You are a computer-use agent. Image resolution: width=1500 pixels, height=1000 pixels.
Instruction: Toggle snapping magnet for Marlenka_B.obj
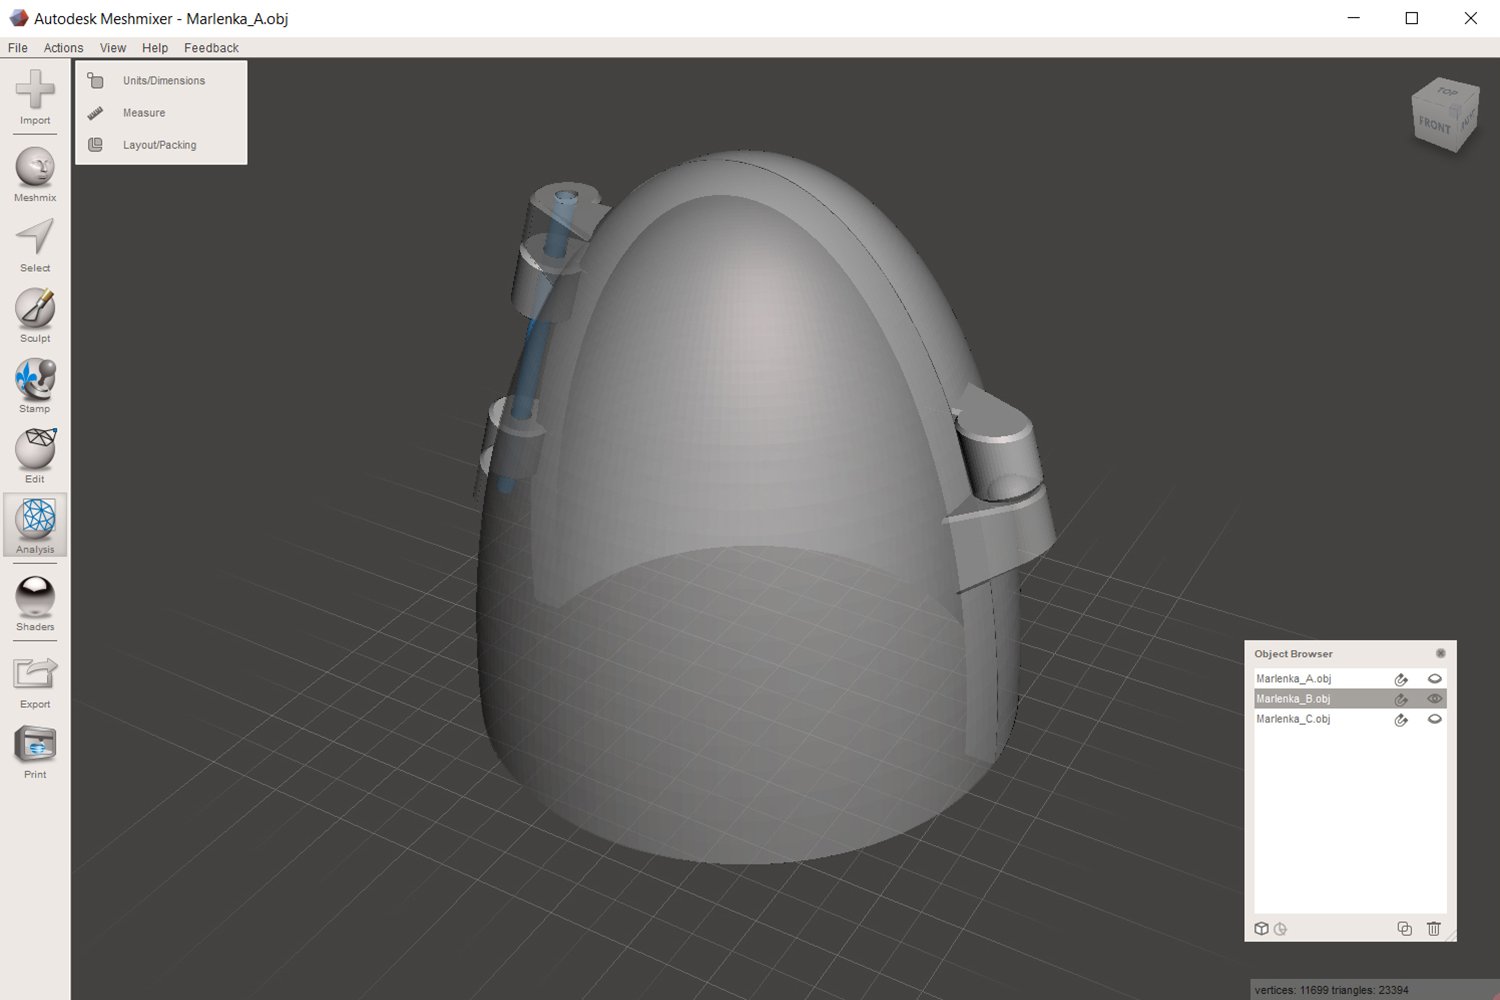(x=1401, y=699)
